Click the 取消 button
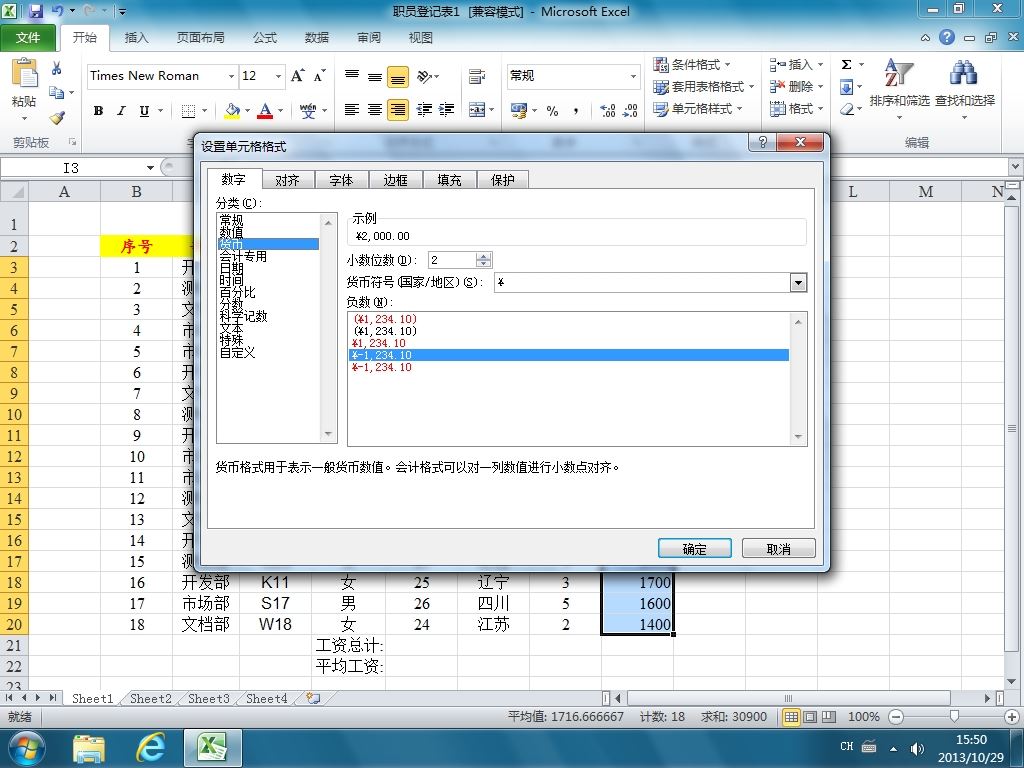Viewport: 1024px width, 768px height. click(778, 549)
